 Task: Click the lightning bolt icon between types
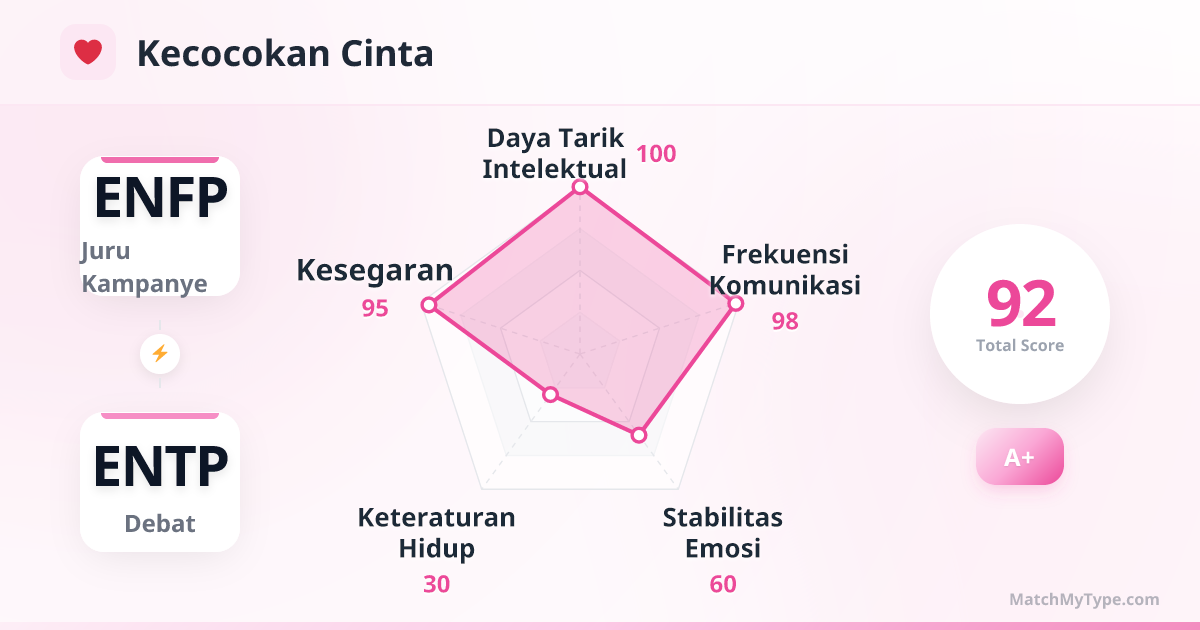tap(160, 353)
